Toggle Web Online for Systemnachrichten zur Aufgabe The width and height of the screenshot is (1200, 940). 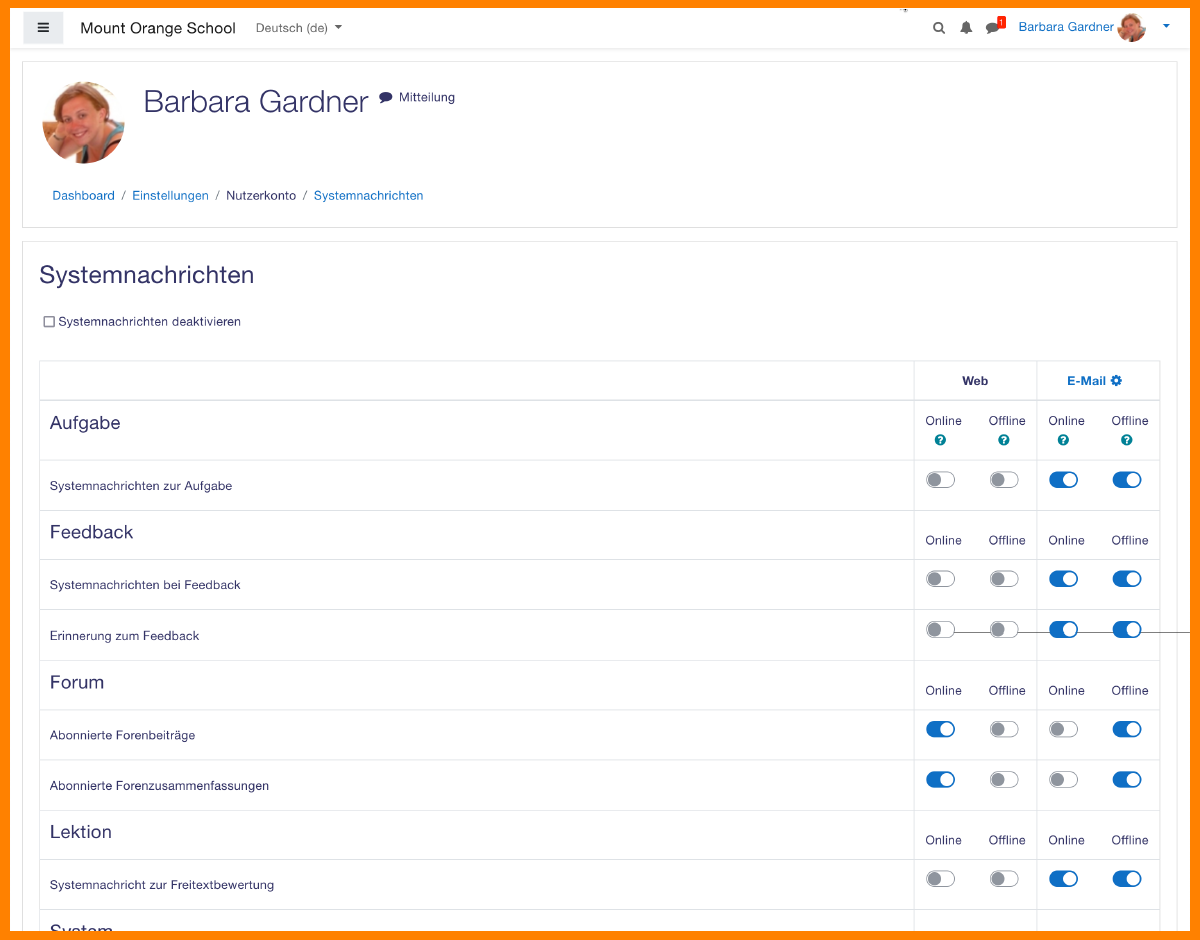941,480
